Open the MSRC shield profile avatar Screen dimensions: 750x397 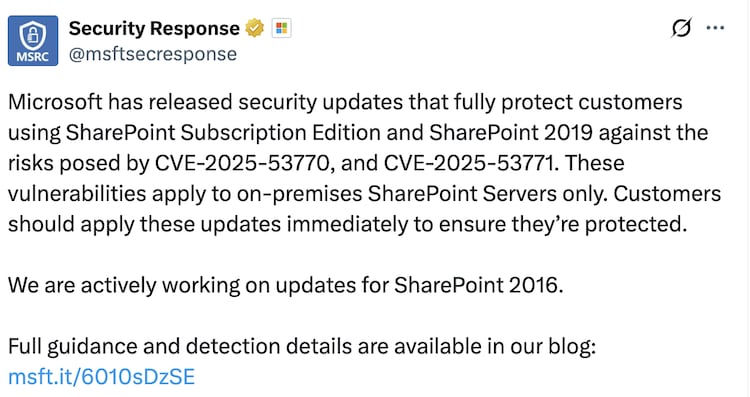(33, 41)
